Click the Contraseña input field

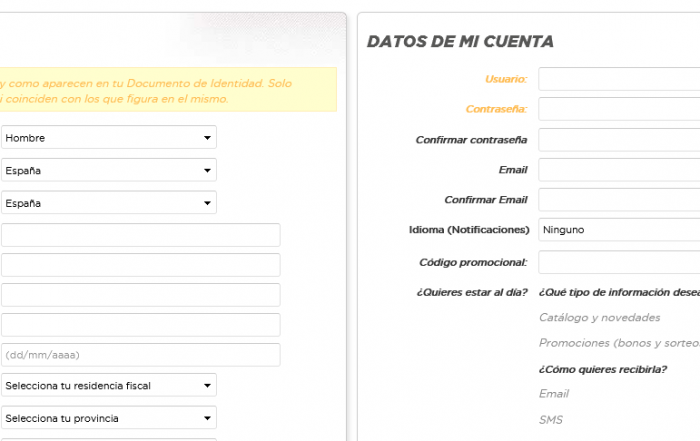[x=619, y=109]
